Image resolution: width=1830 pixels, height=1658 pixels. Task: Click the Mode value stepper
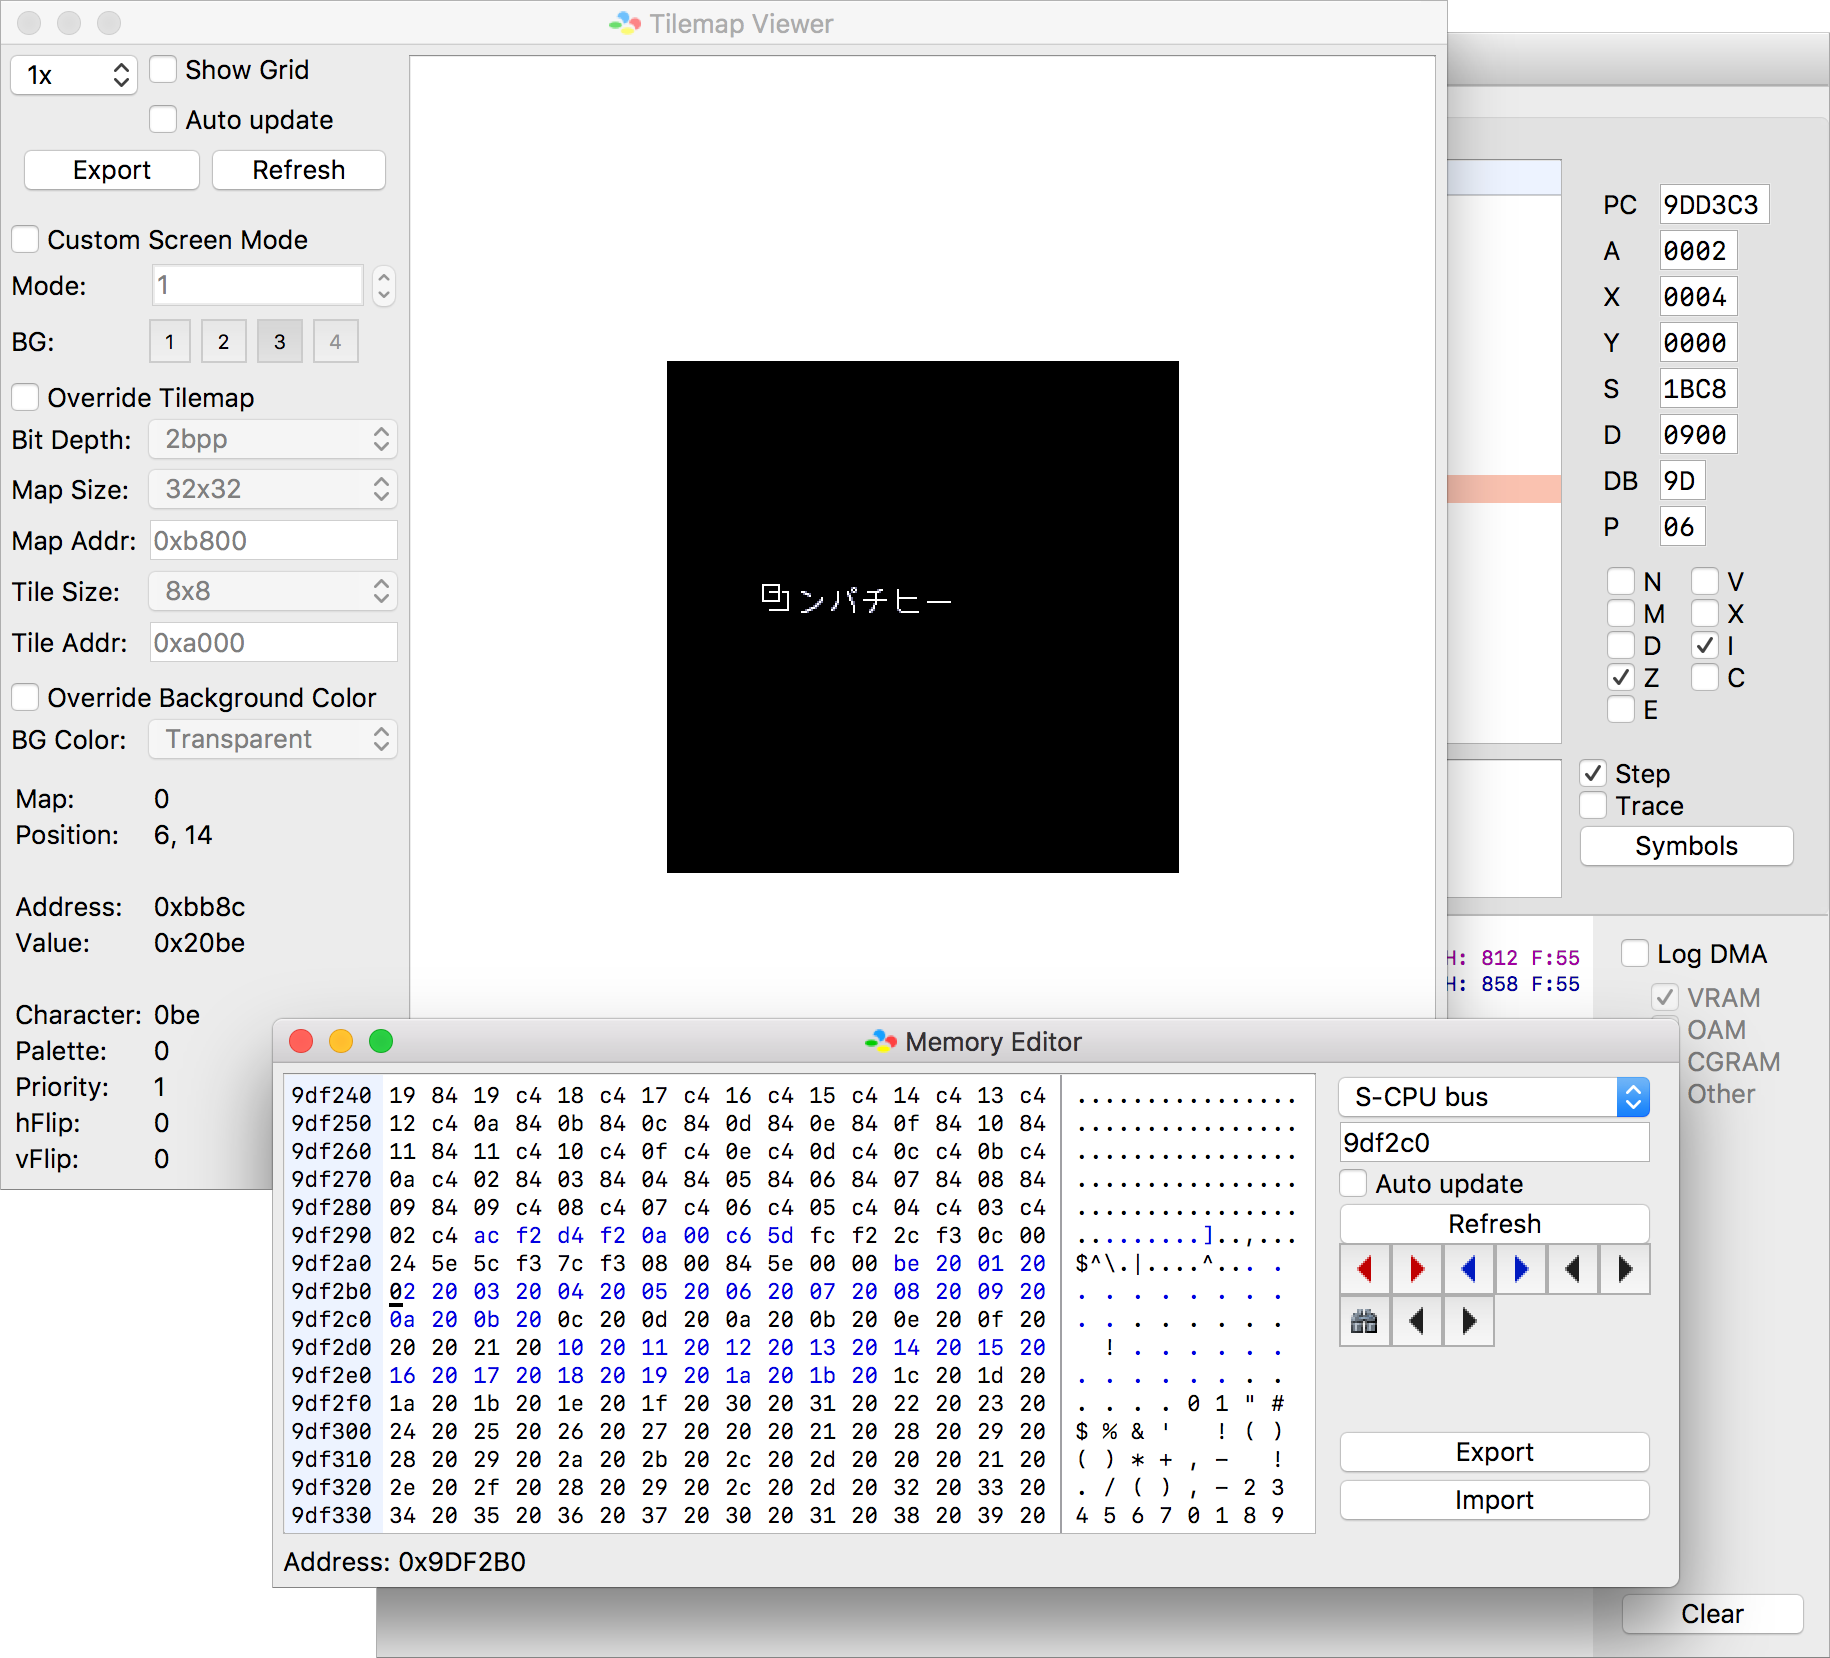pos(384,286)
